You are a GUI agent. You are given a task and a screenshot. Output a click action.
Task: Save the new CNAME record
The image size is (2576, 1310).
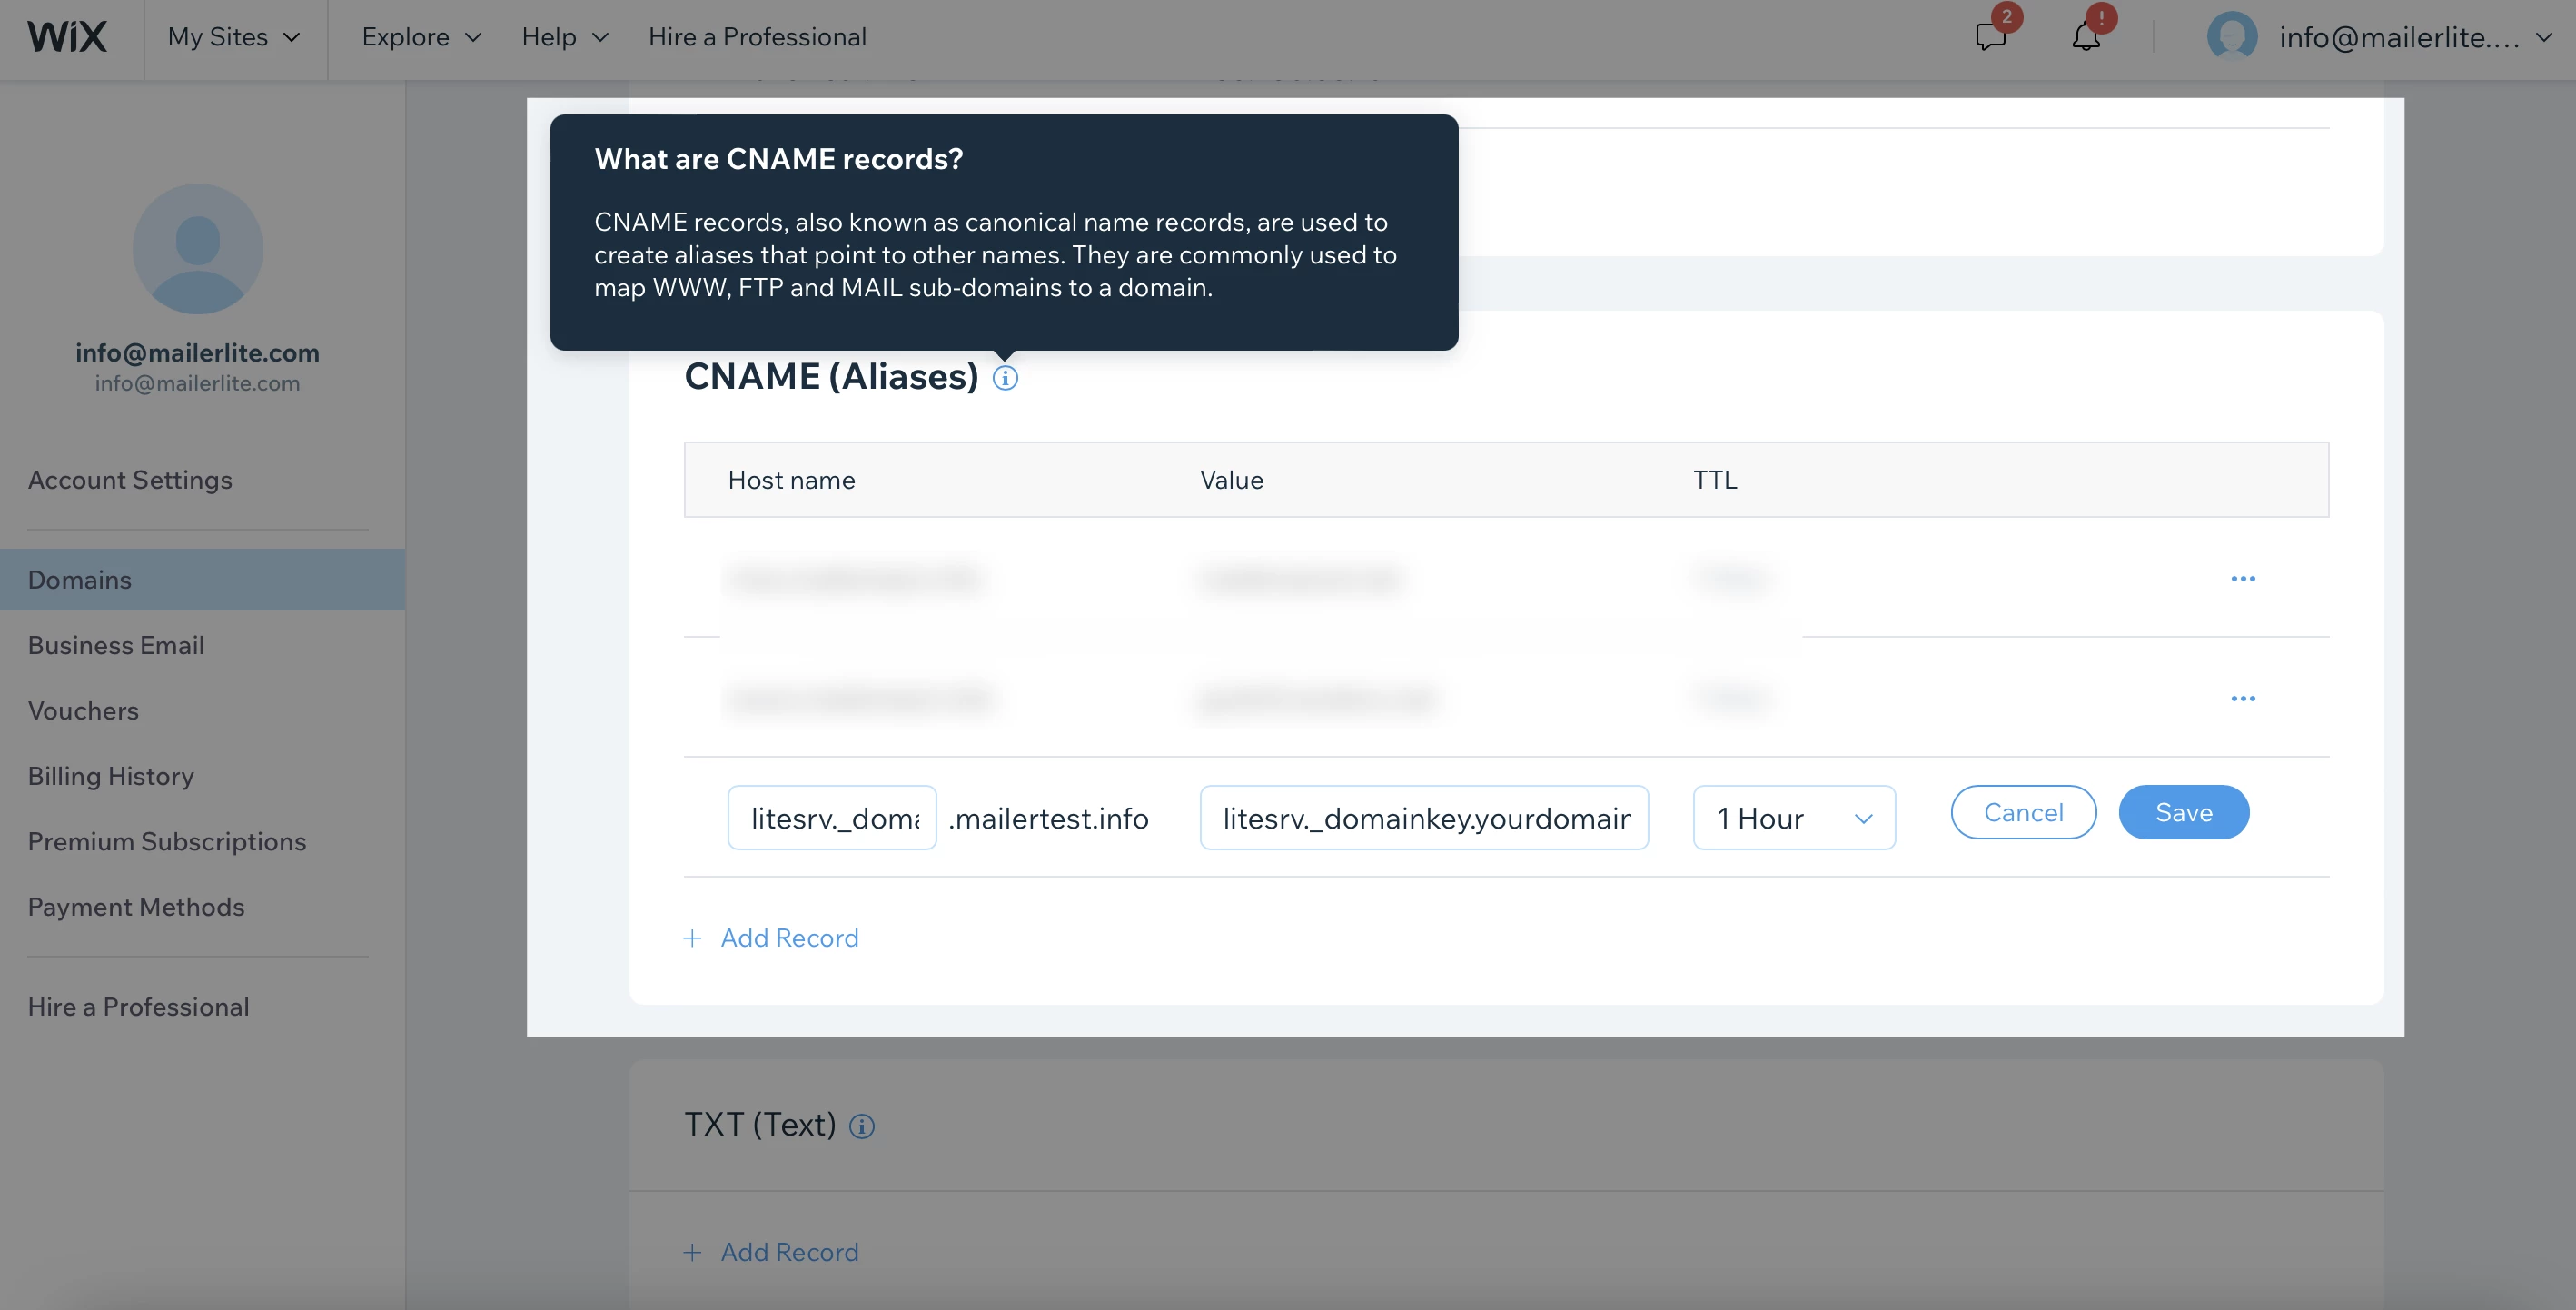pyautogui.click(x=2183, y=812)
